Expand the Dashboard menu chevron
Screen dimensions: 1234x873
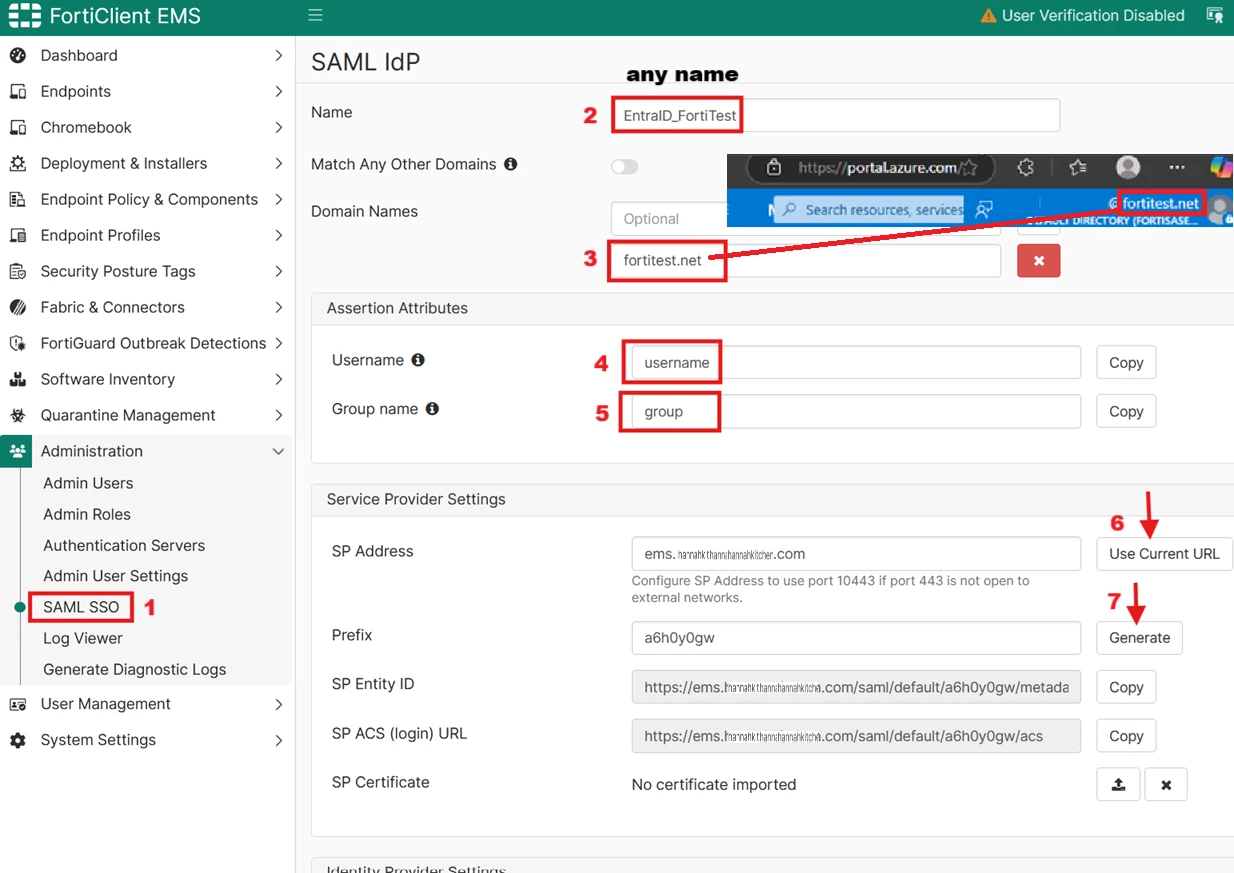(278, 56)
